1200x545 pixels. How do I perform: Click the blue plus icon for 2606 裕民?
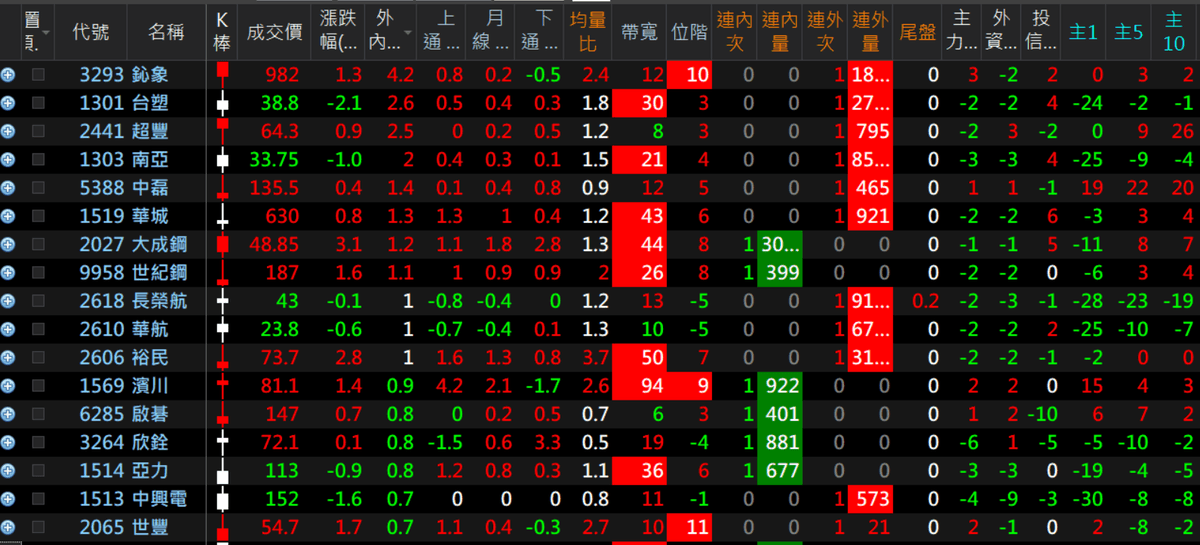coord(8,357)
